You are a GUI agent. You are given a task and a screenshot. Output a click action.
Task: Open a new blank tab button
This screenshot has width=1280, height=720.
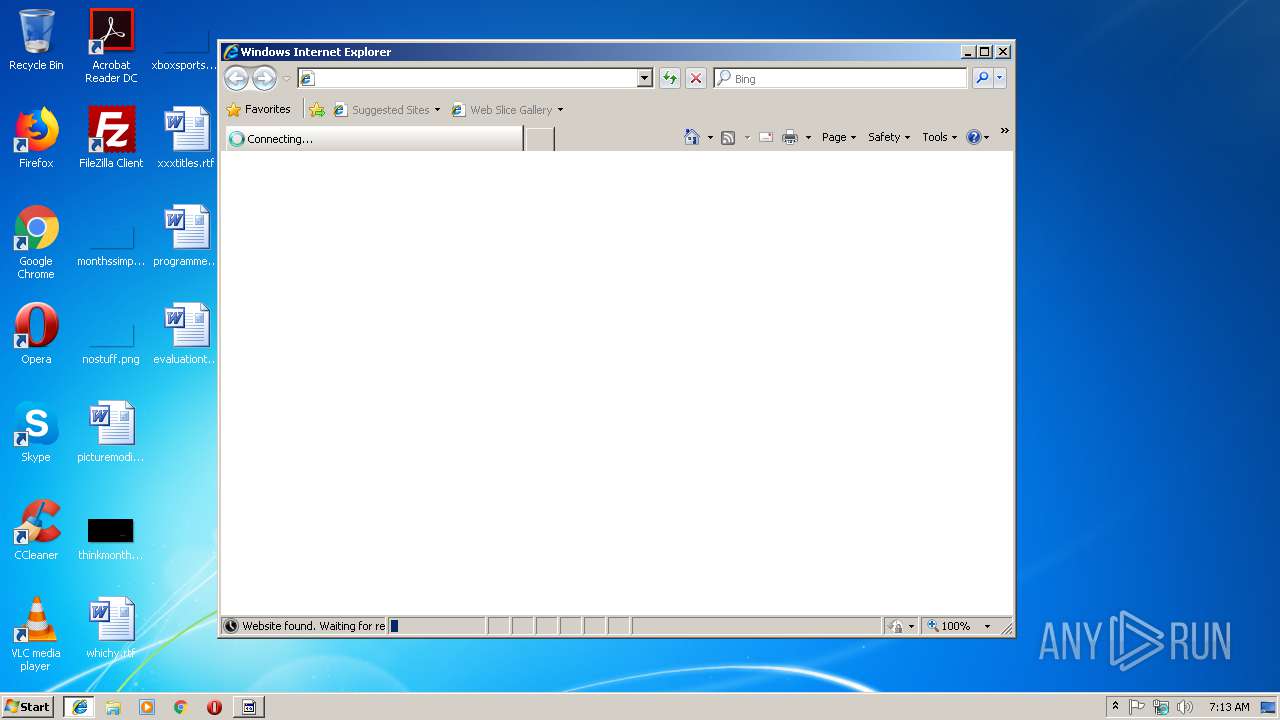[540, 139]
